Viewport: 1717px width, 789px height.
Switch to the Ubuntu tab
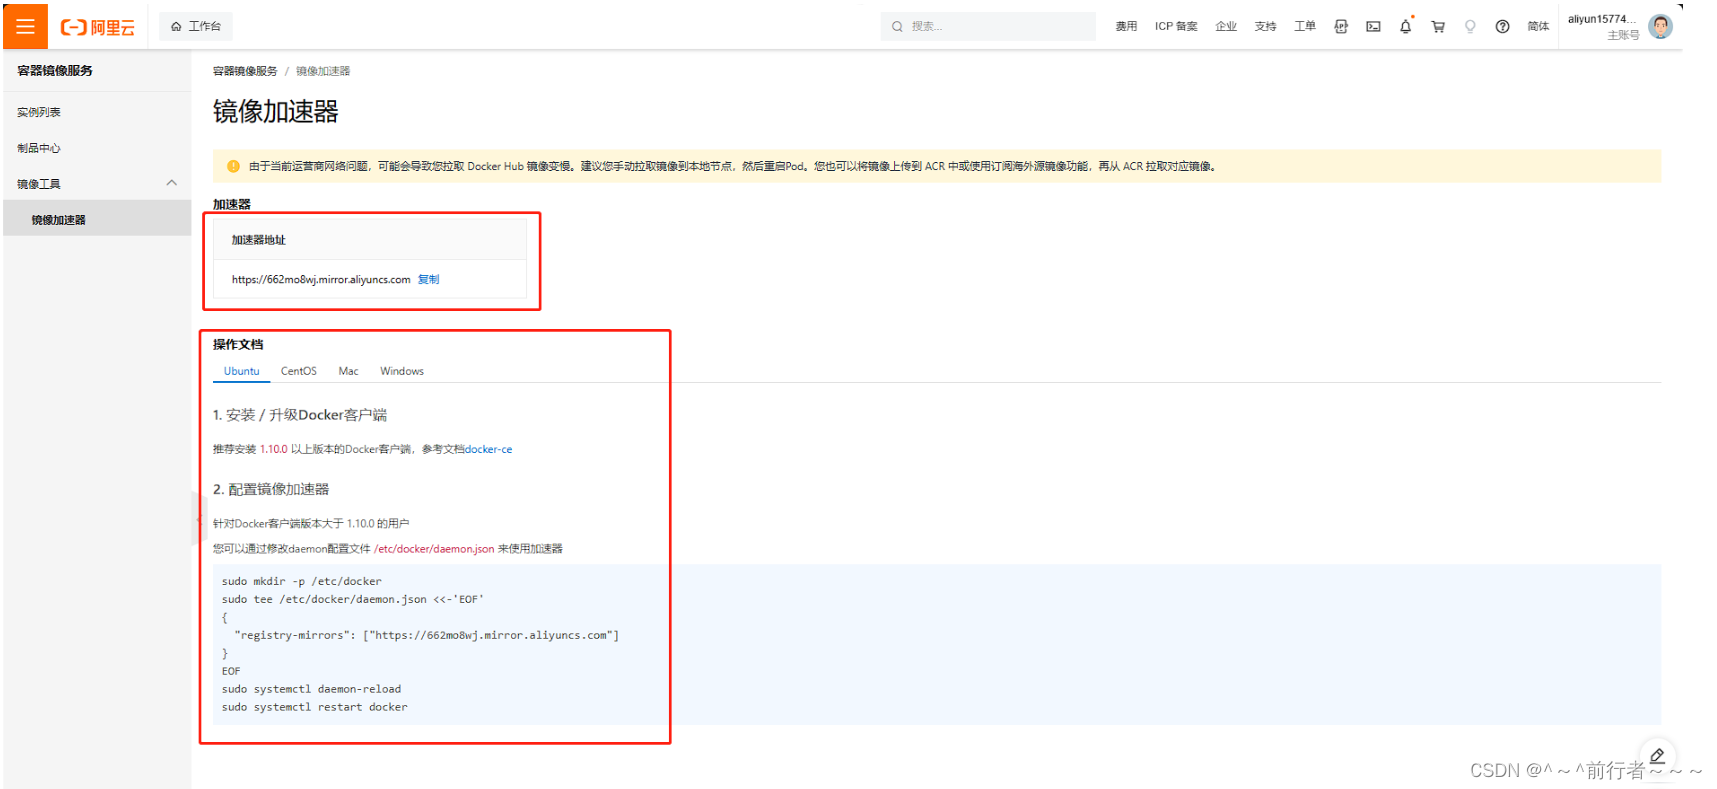pyautogui.click(x=241, y=371)
